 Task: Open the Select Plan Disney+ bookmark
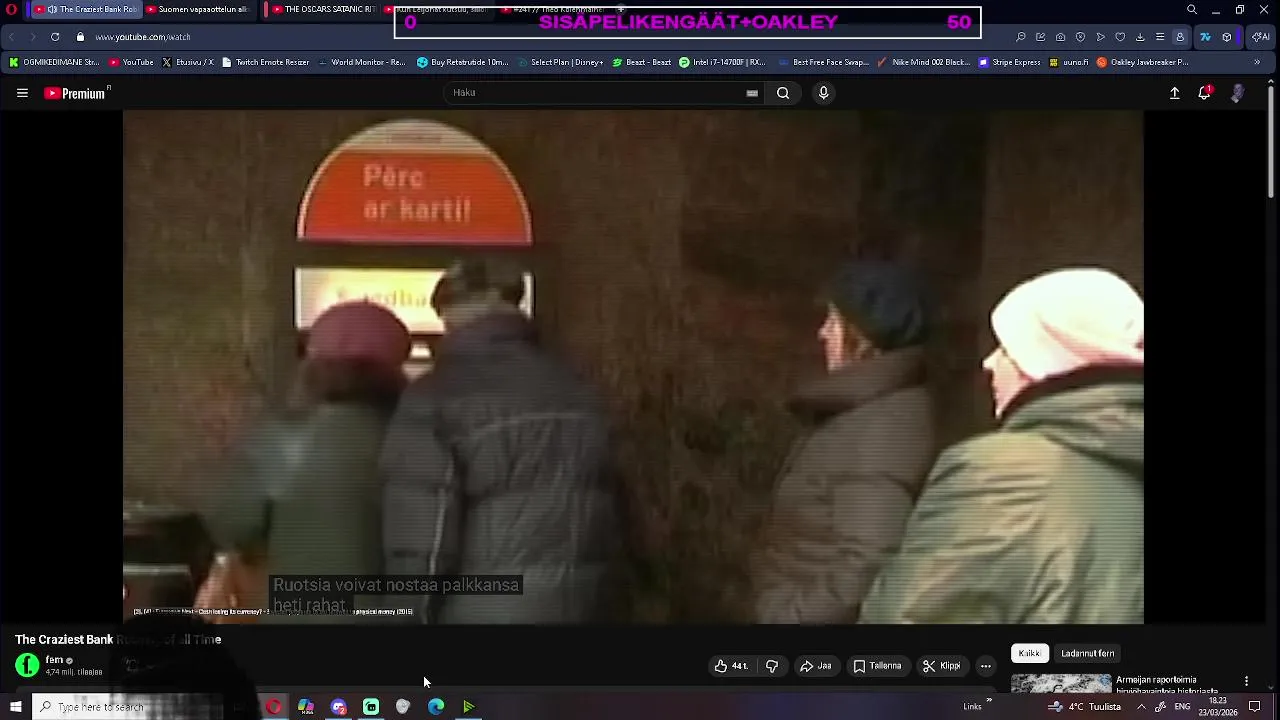coord(559,62)
